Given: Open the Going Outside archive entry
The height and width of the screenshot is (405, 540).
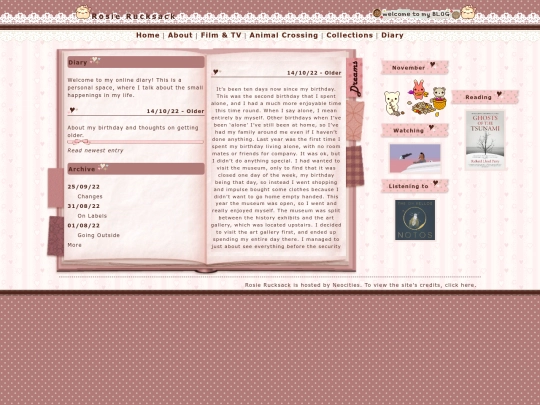Looking at the screenshot, I should (98, 235).
